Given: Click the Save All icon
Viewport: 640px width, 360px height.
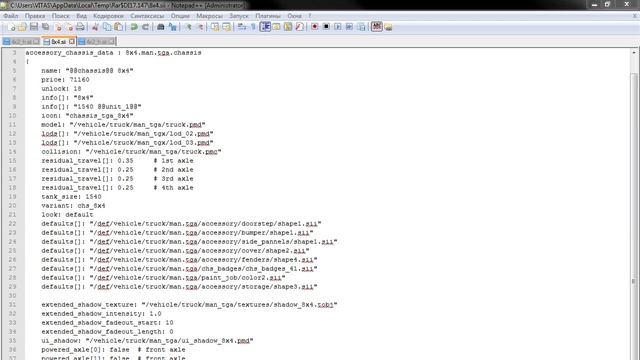Looking at the screenshot, I should [45, 27].
